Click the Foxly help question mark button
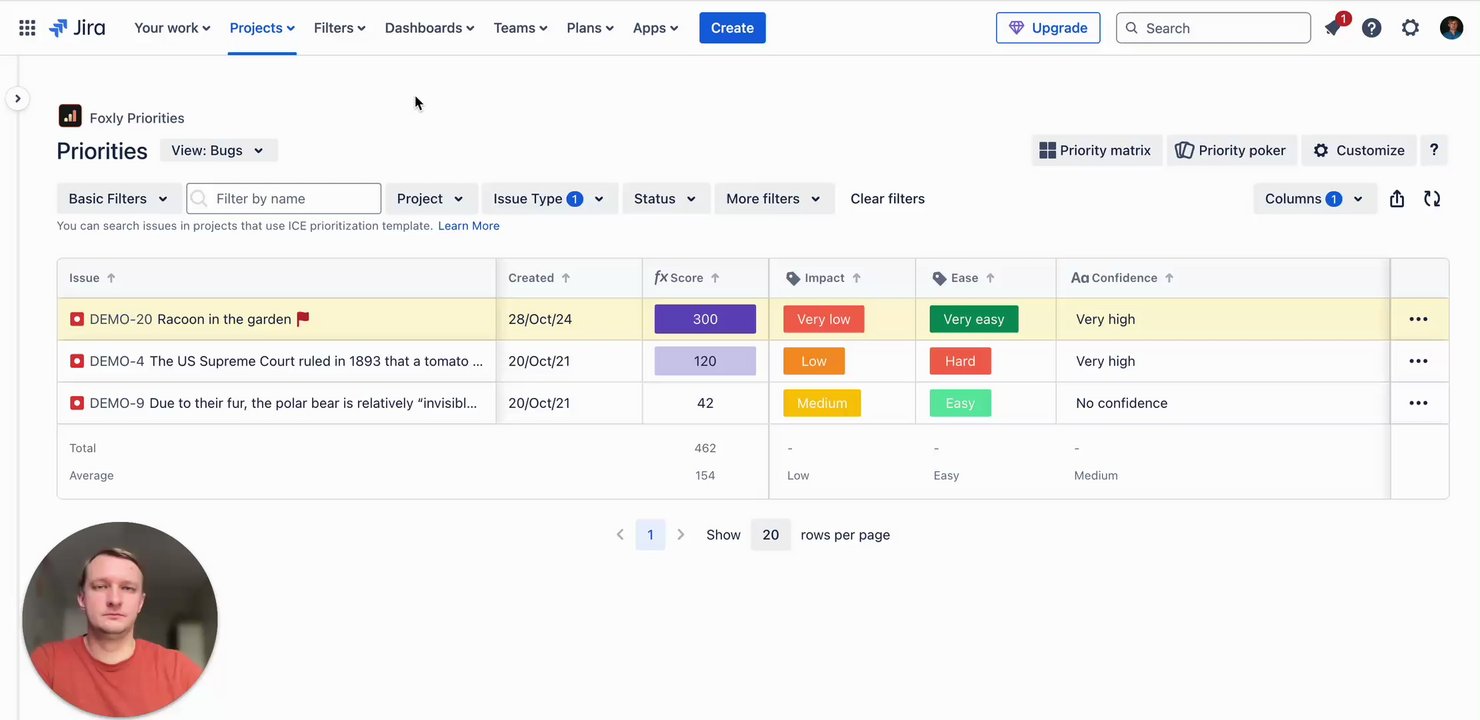This screenshot has height=720, width=1480. [1434, 150]
